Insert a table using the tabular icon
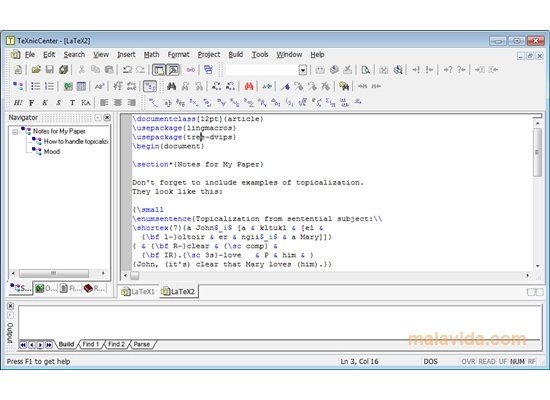 pos(81,86)
